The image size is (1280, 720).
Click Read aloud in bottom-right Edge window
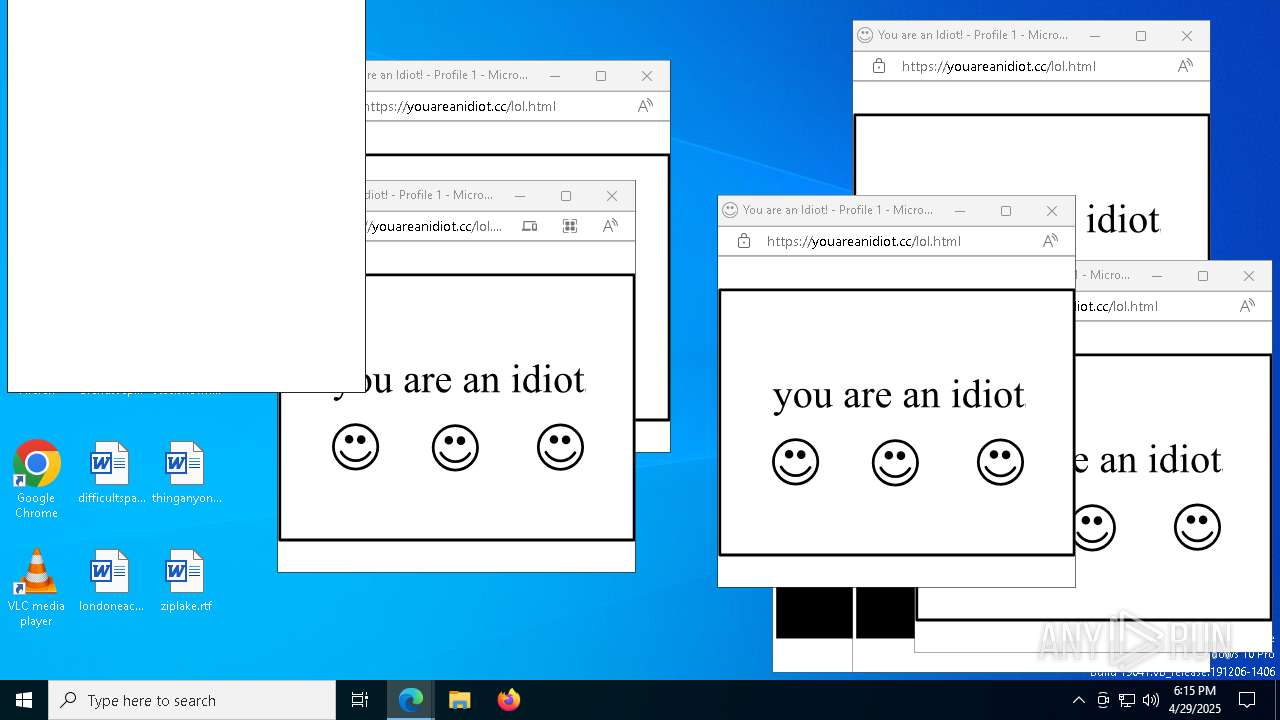tap(1247, 306)
